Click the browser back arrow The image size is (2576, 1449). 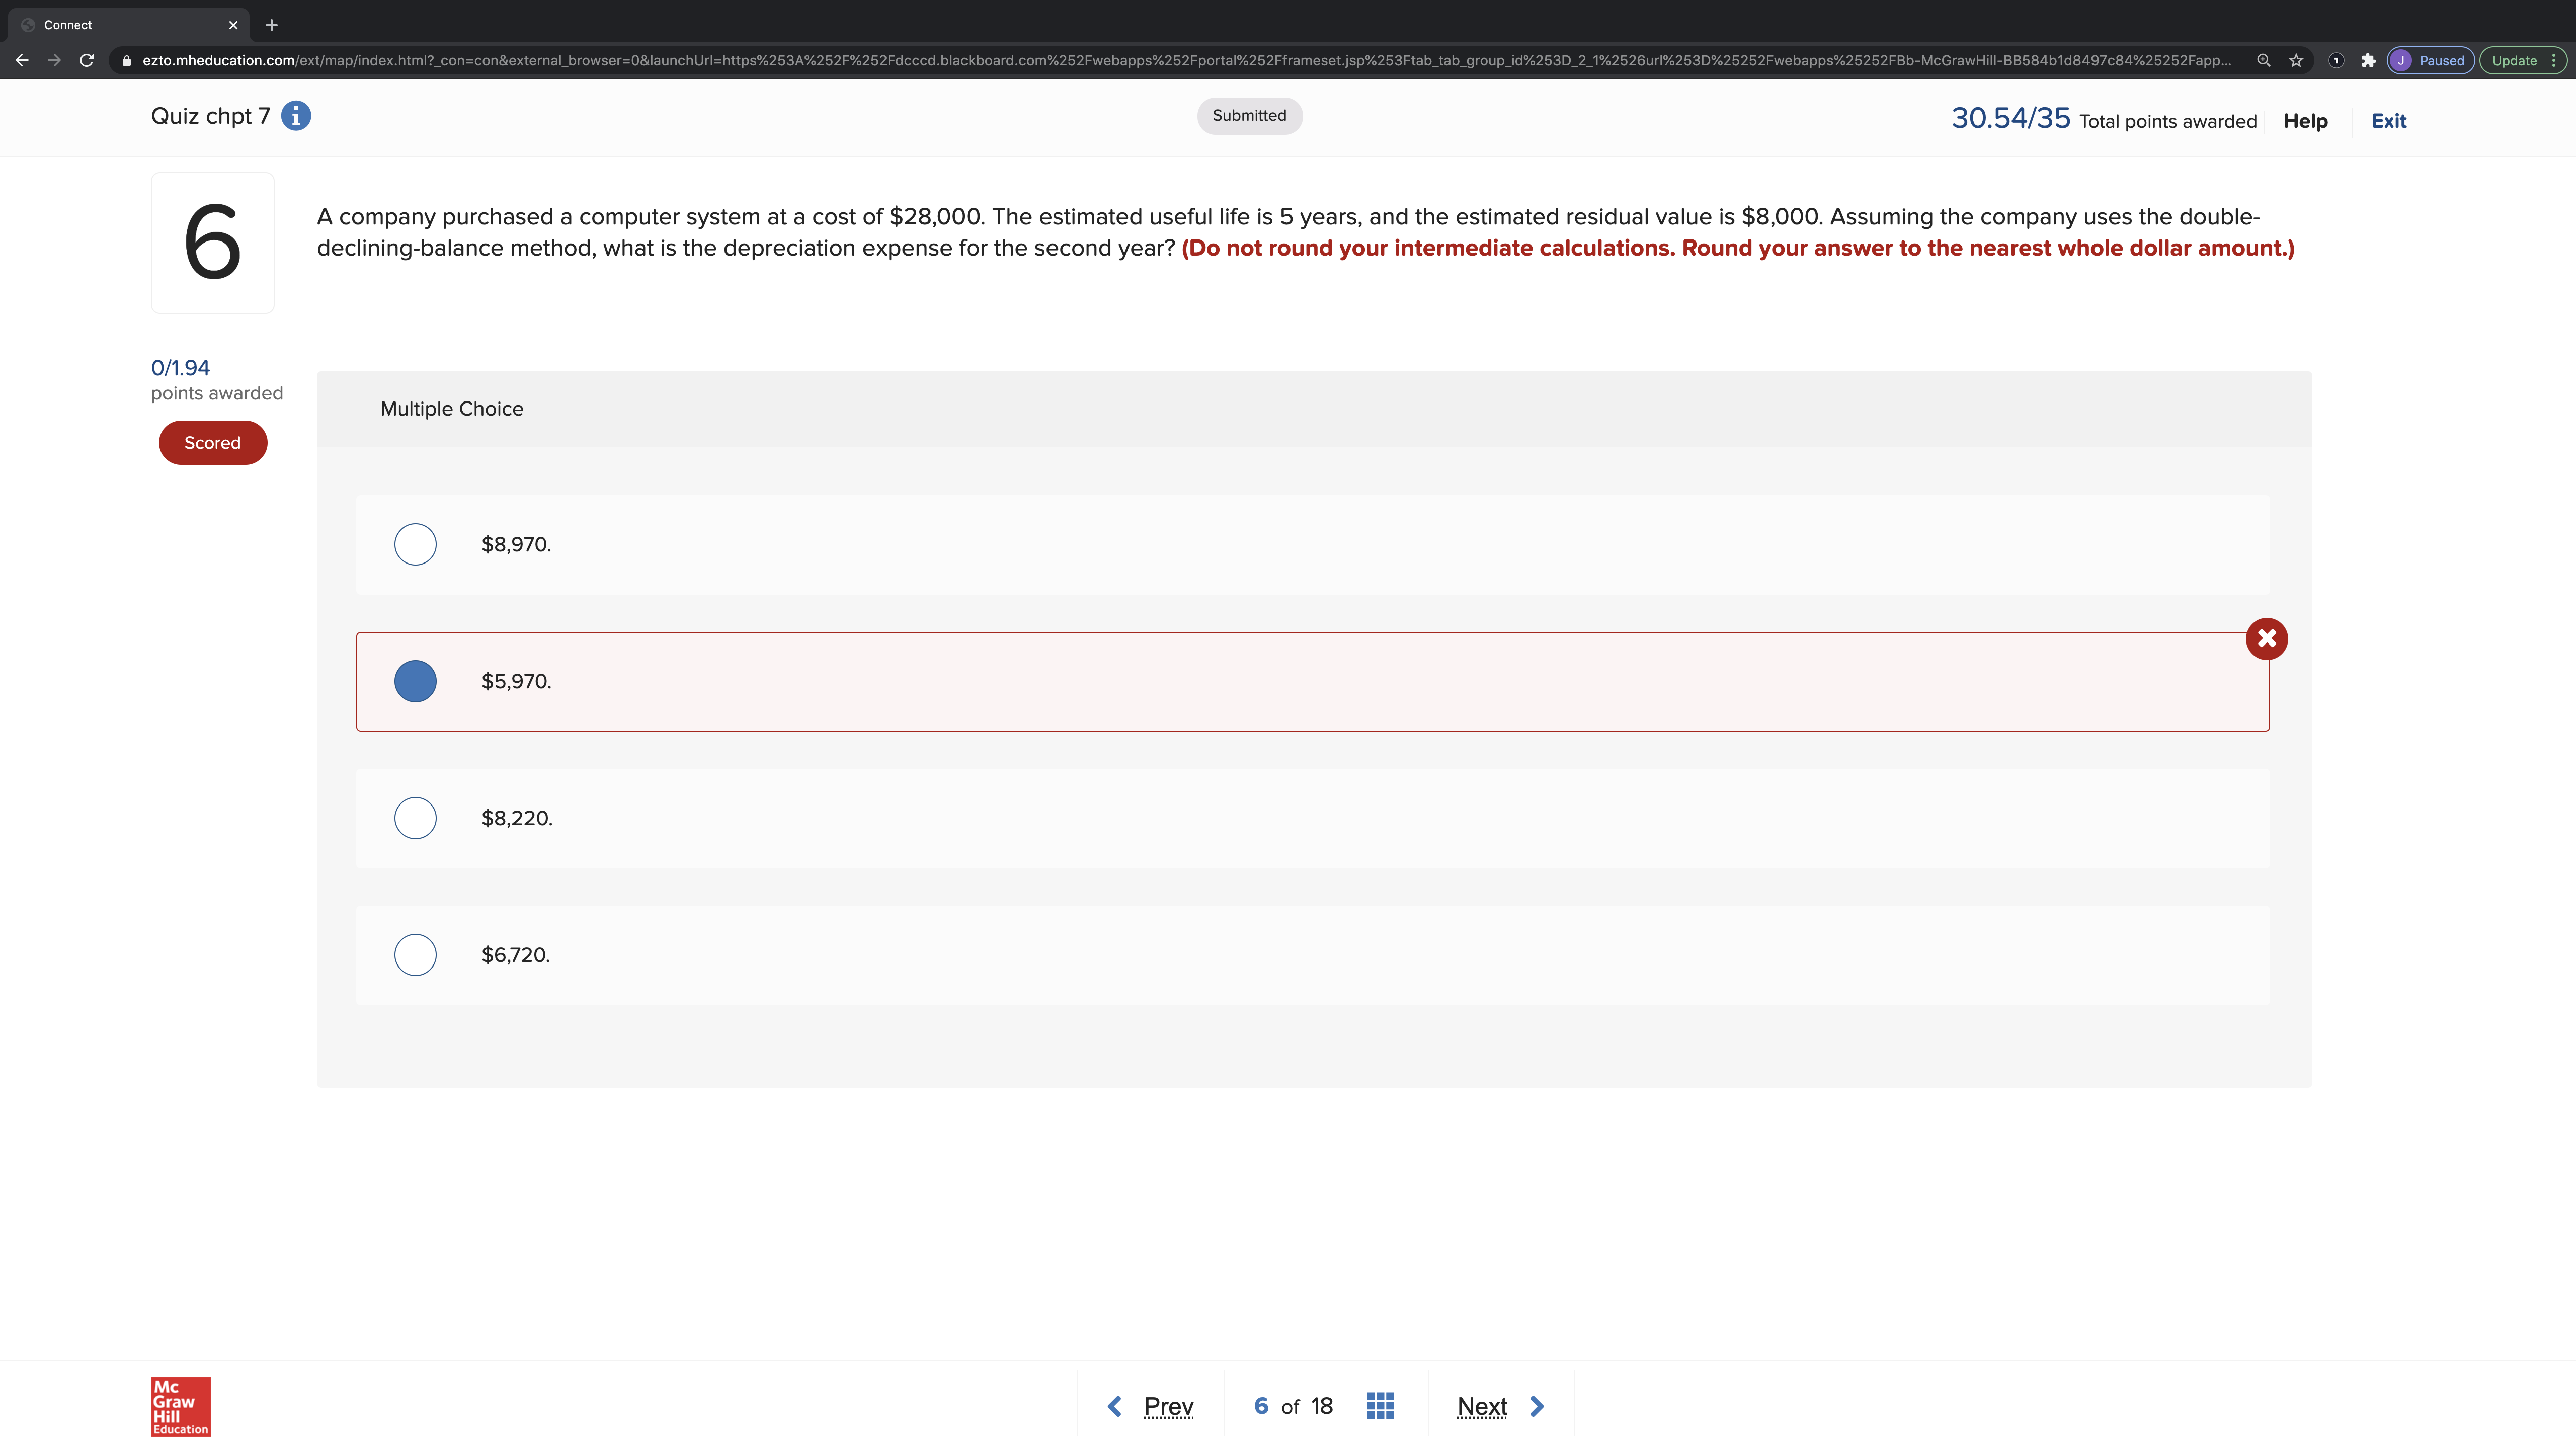coord(22,61)
